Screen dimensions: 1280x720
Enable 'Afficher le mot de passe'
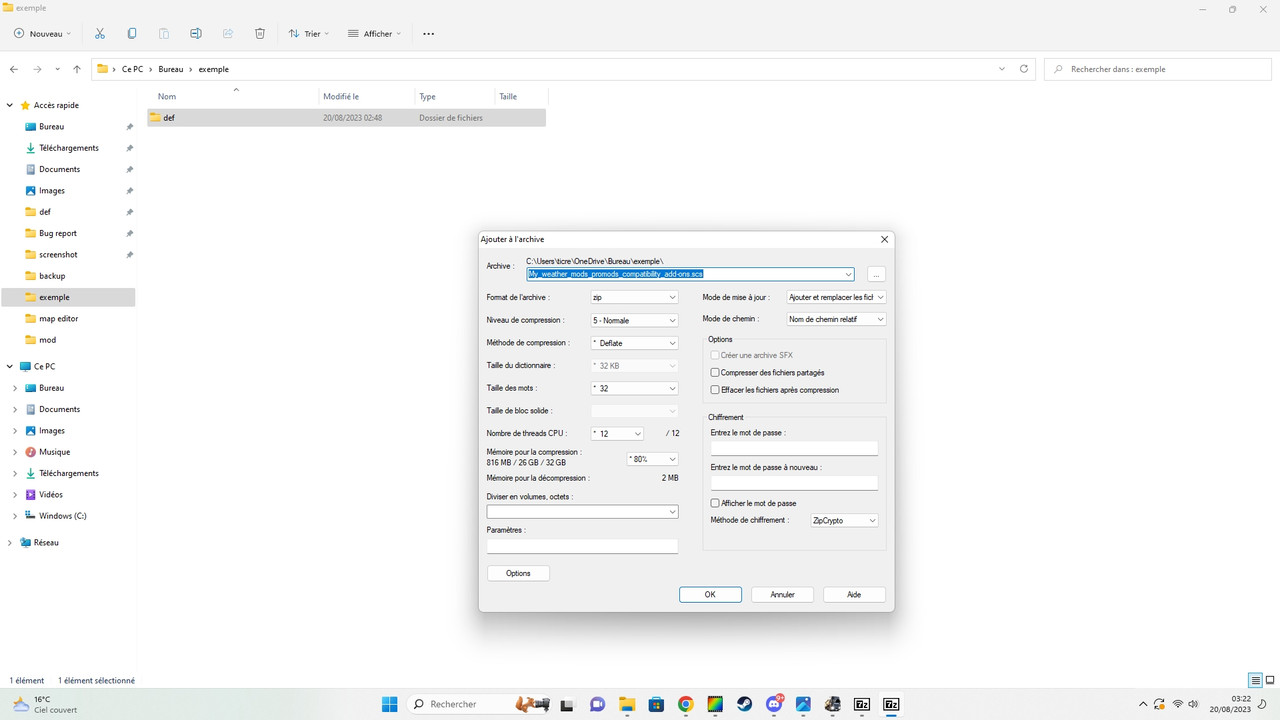click(715, 503)
